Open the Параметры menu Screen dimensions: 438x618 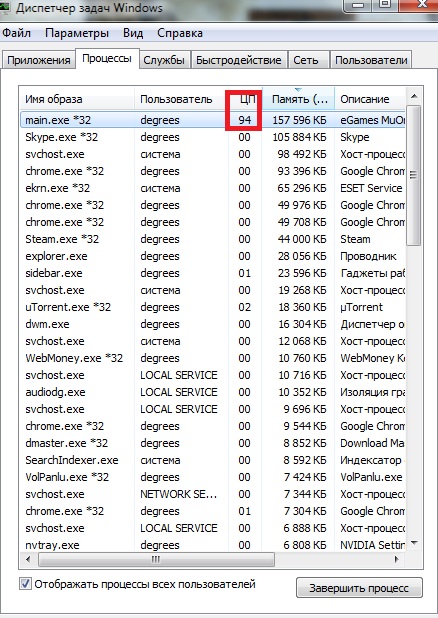[77, 33]
